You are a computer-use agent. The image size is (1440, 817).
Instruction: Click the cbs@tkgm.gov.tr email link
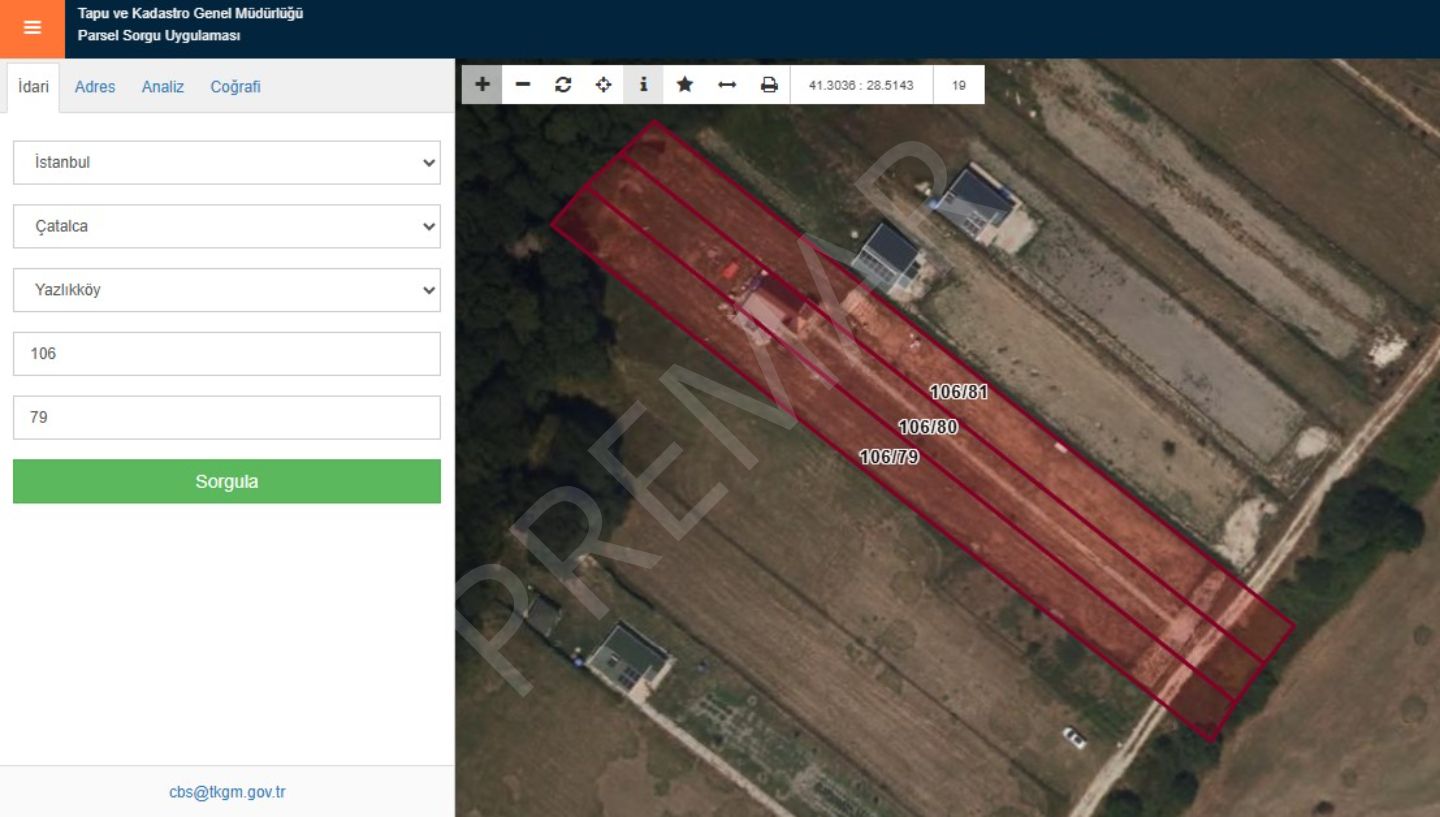coord(227,792)
